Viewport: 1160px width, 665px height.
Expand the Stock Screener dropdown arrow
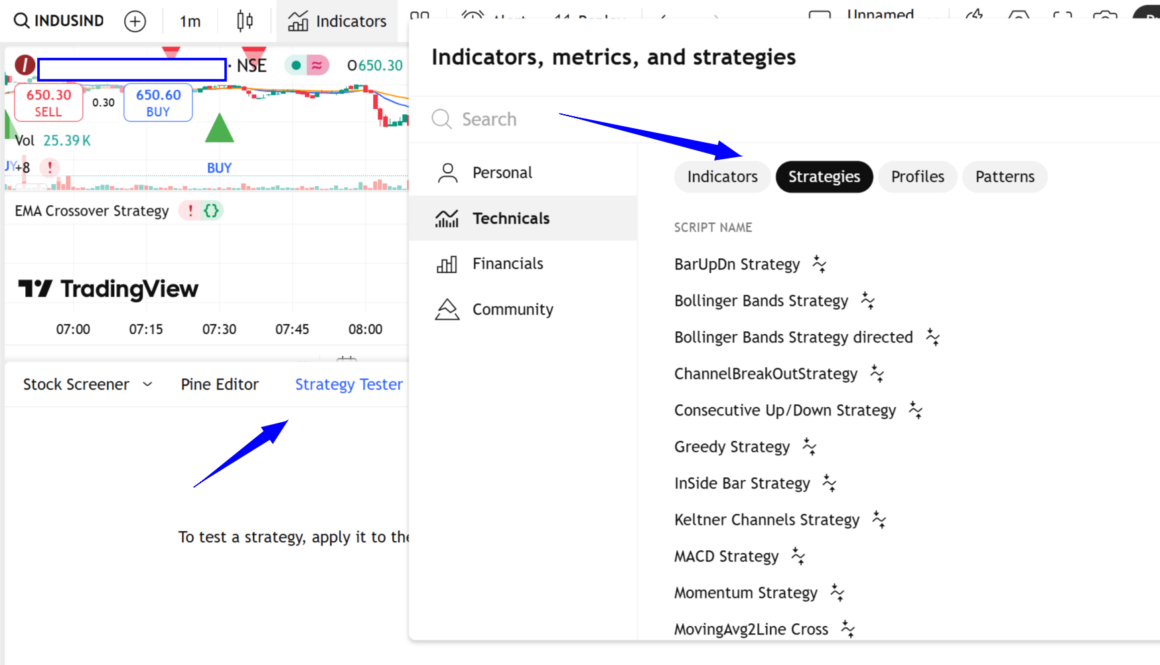tap(148, 384)
